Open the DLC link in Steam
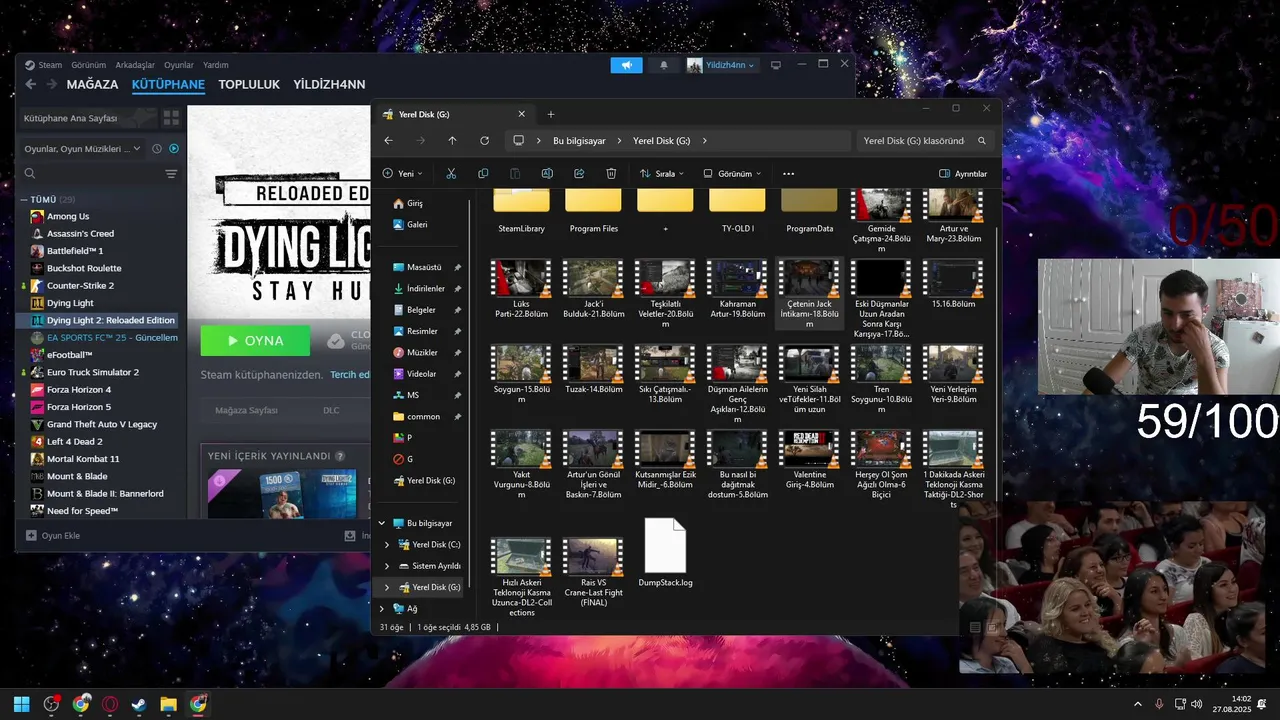 point(331,410)
